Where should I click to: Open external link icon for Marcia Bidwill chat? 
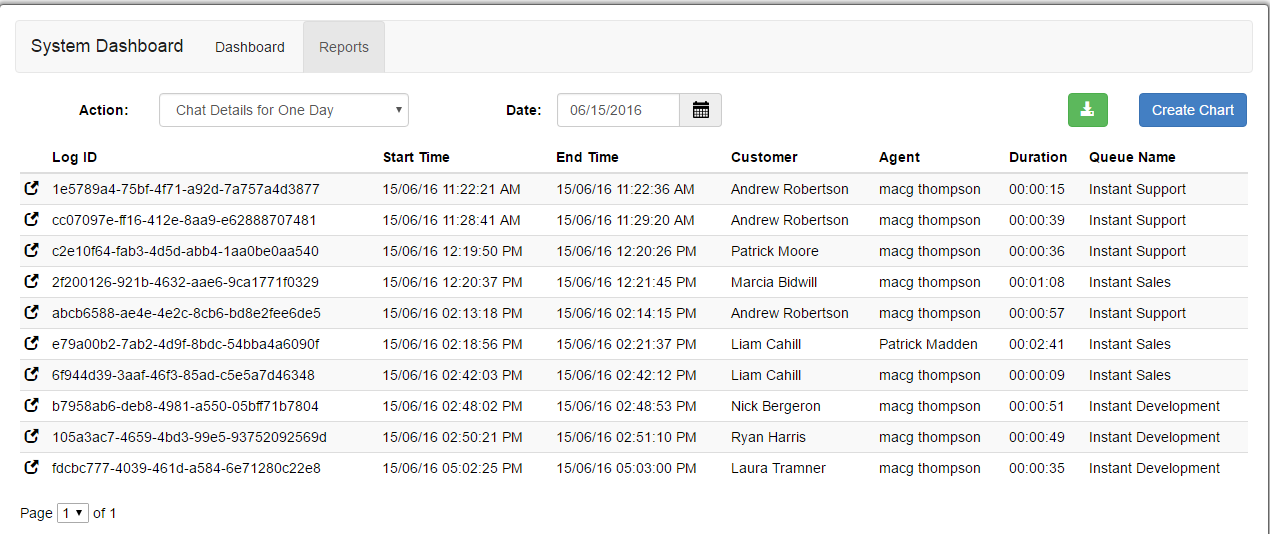(31, 281)
